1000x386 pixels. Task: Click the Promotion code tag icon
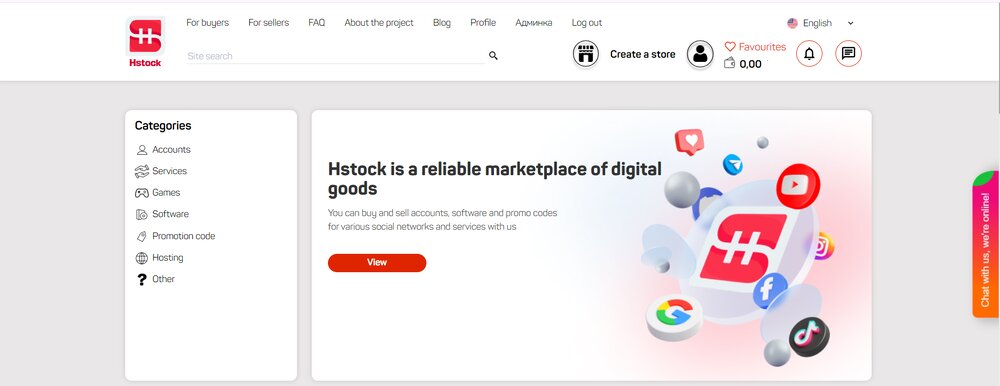click(142, 236)
